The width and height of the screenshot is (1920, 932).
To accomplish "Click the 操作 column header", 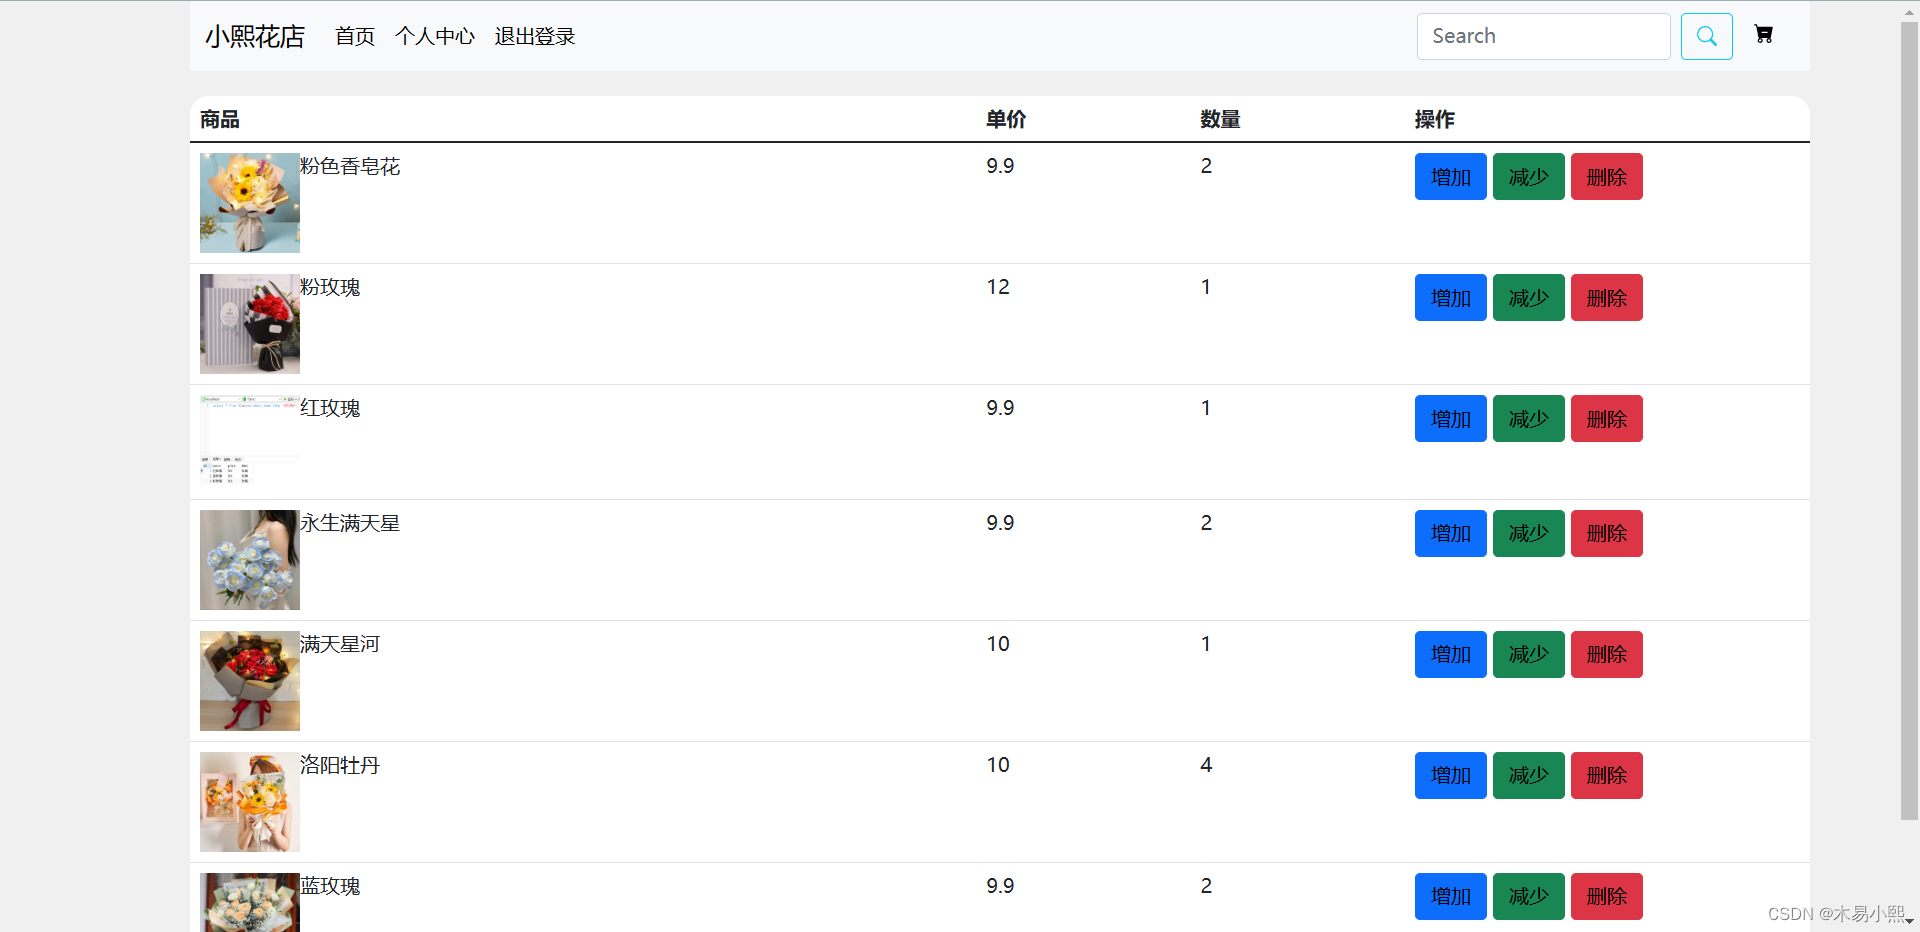I will pyautogui.click(x=1435, y=119).
